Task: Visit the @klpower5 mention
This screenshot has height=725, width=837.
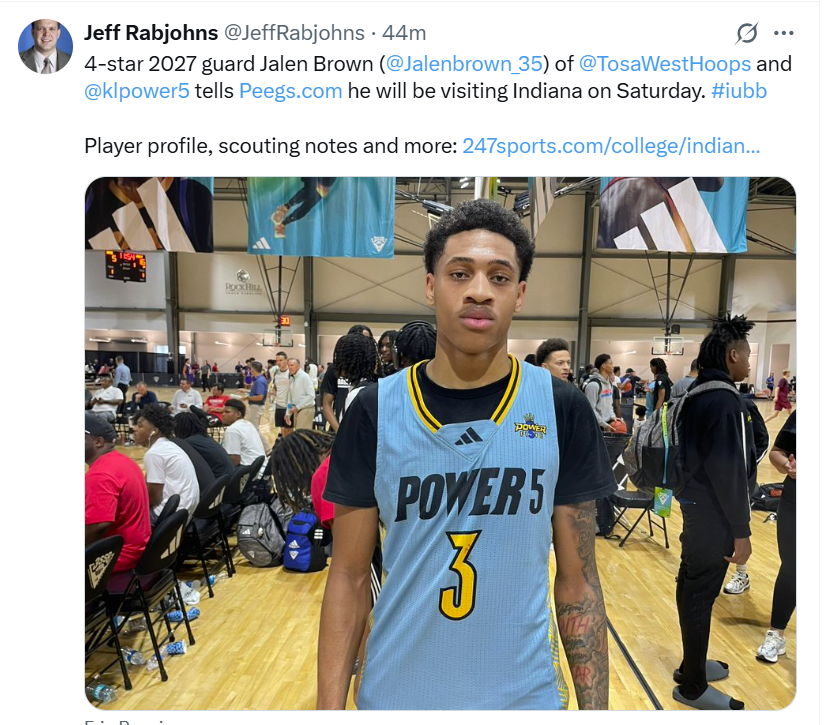Action: [137, 91]
